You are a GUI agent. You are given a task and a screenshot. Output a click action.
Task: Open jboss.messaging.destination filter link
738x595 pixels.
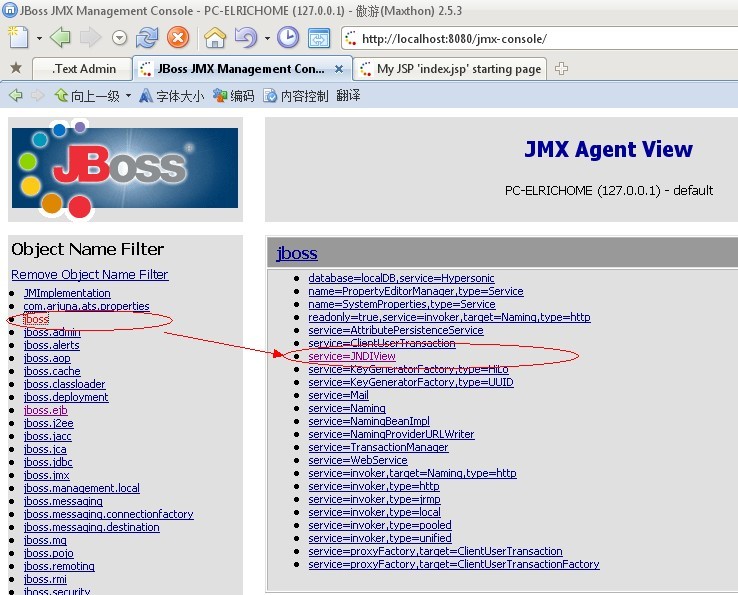[91, 527]
